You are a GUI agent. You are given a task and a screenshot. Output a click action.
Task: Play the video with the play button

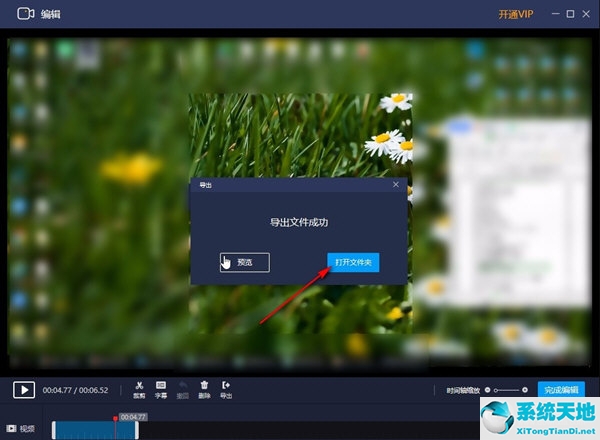24,390
